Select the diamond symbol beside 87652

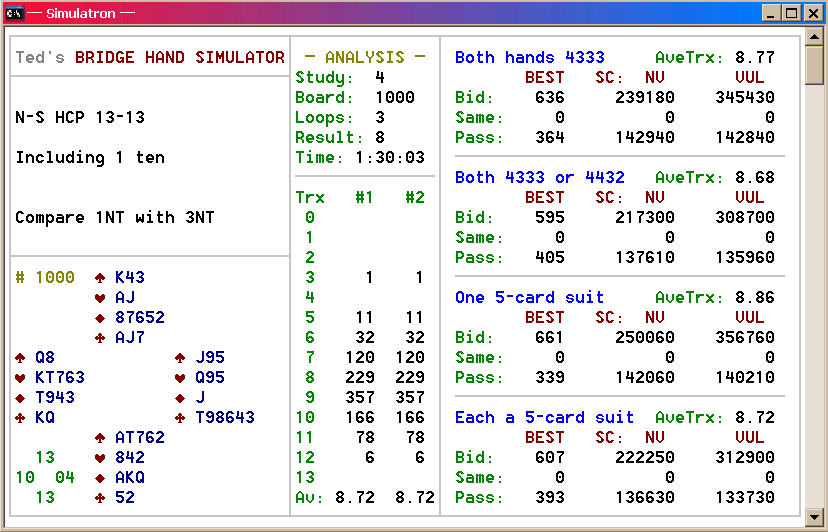[x=100, y=318]
